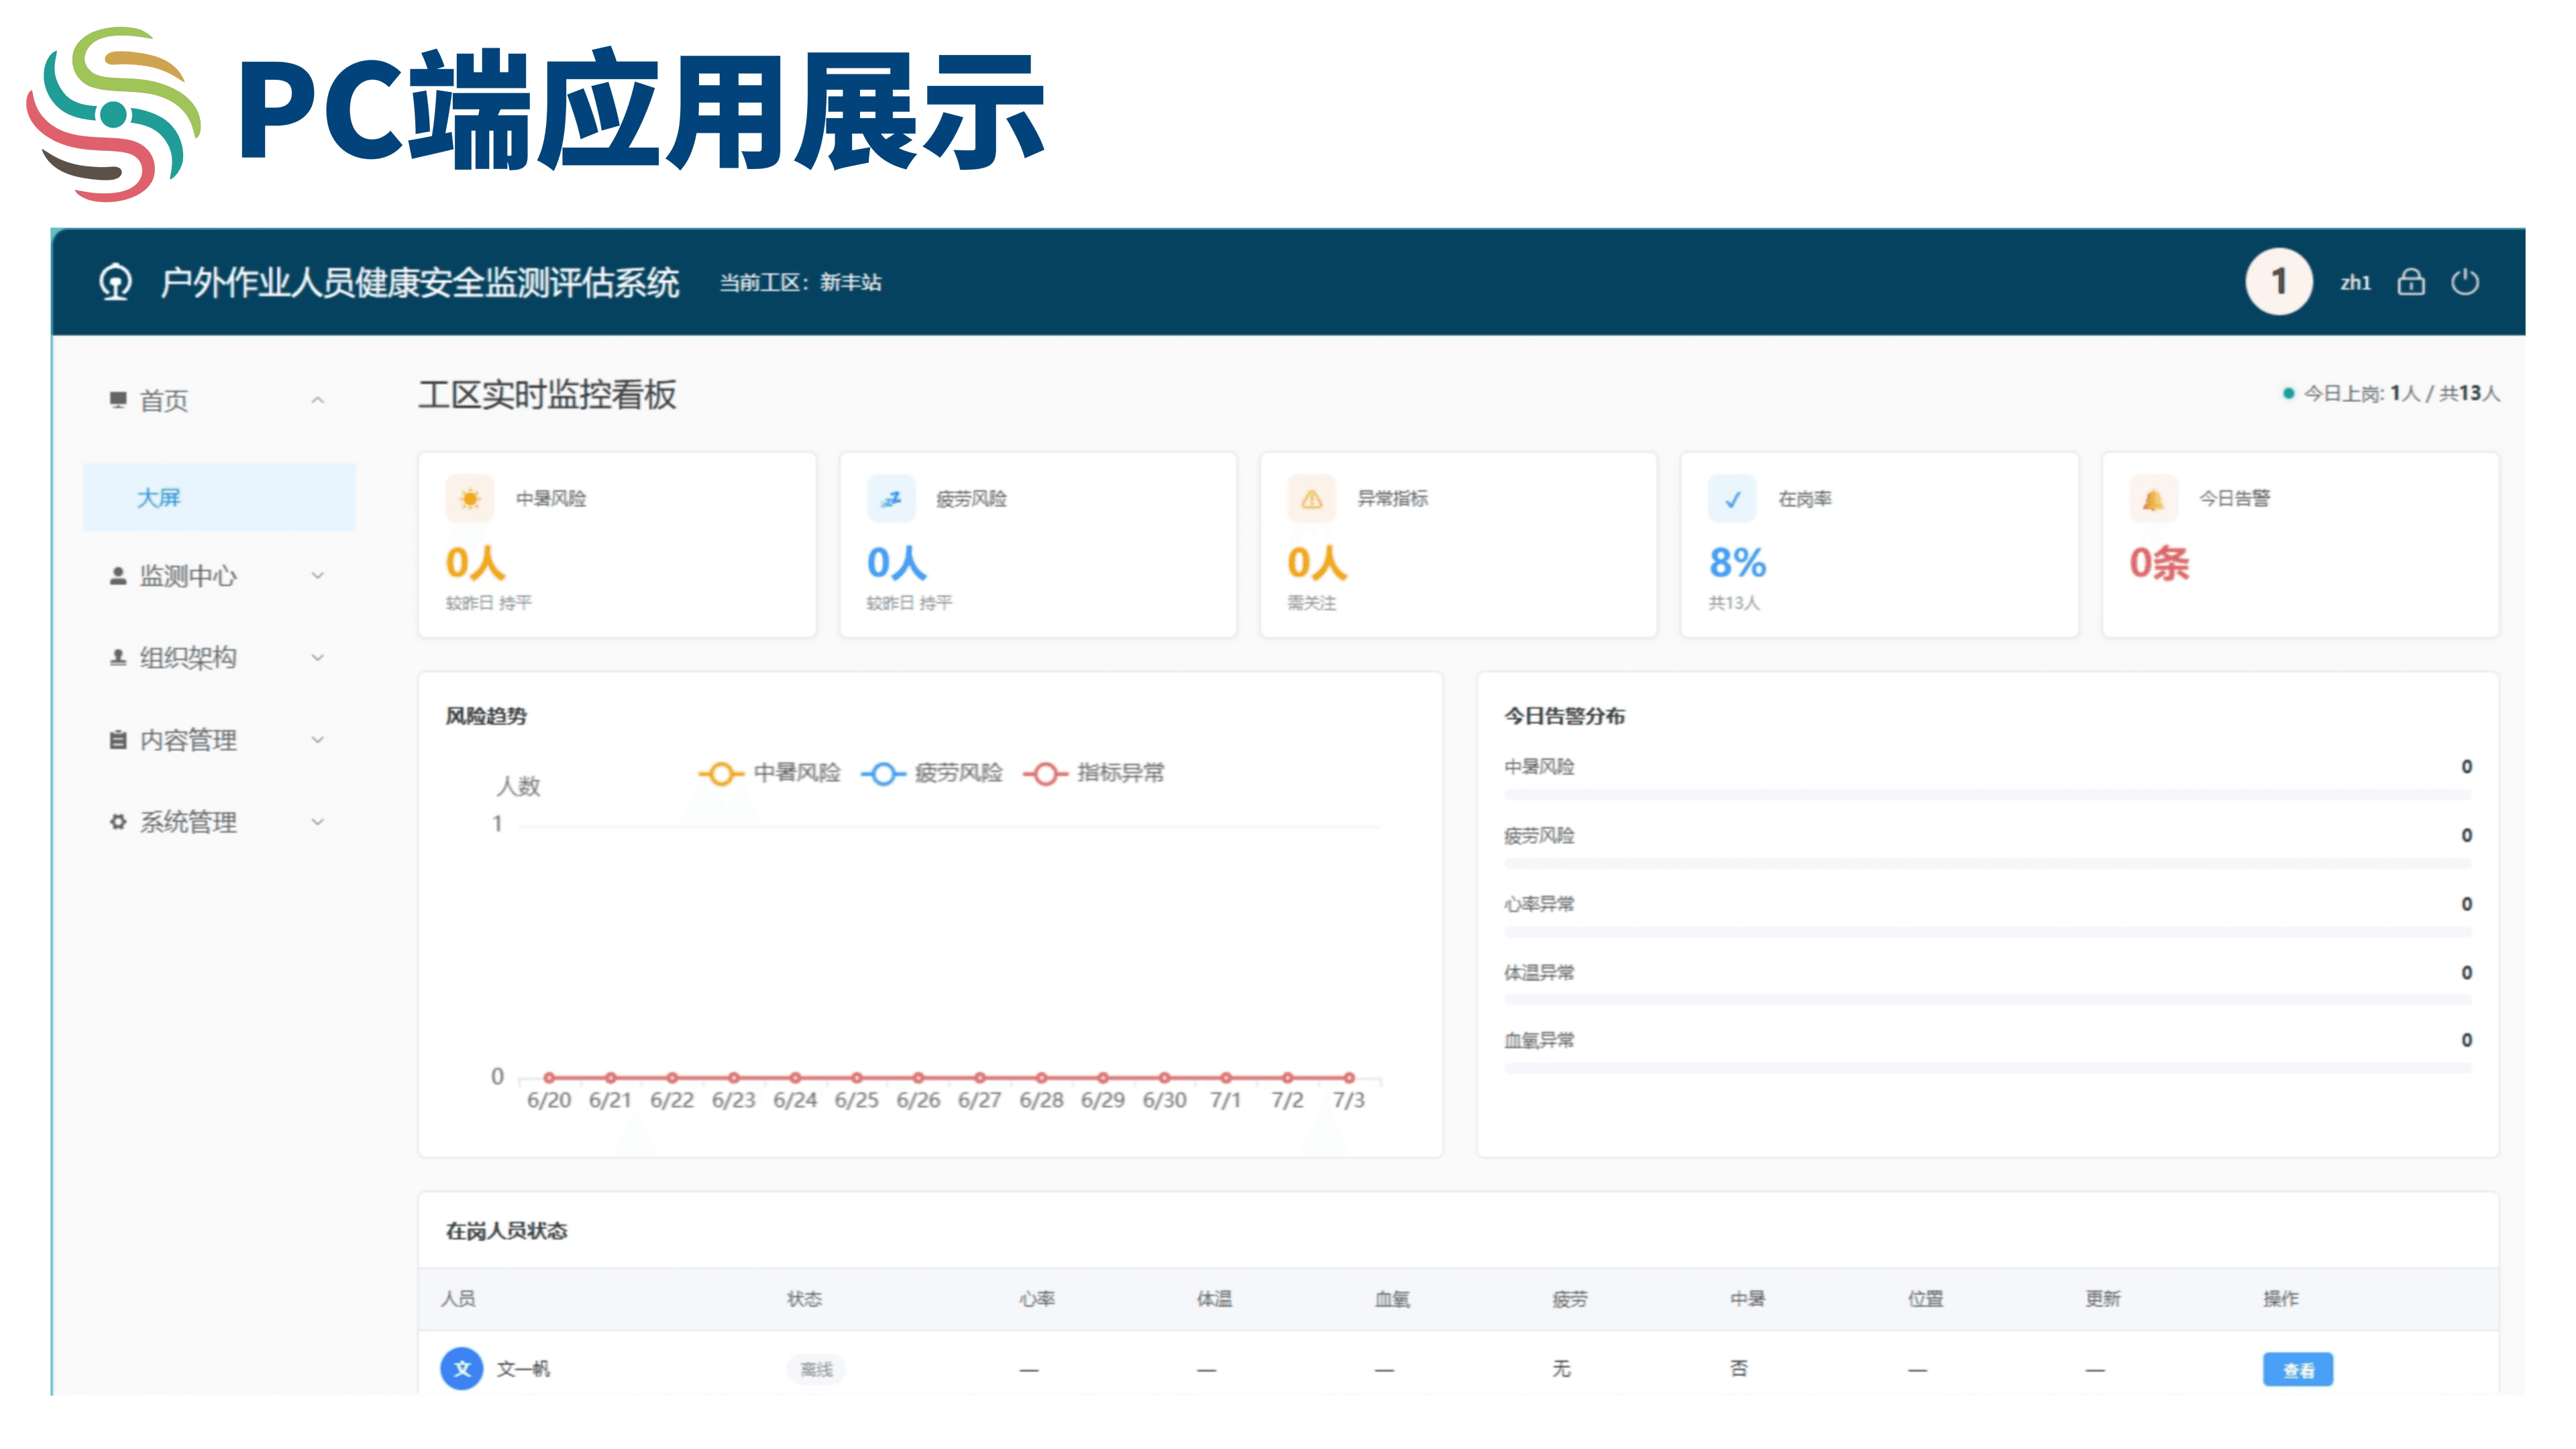Click the 查看 button for 文一帆
Image resolution: width=2576 pixels, height=1449 pixels.
(x=2297, y=1370)
